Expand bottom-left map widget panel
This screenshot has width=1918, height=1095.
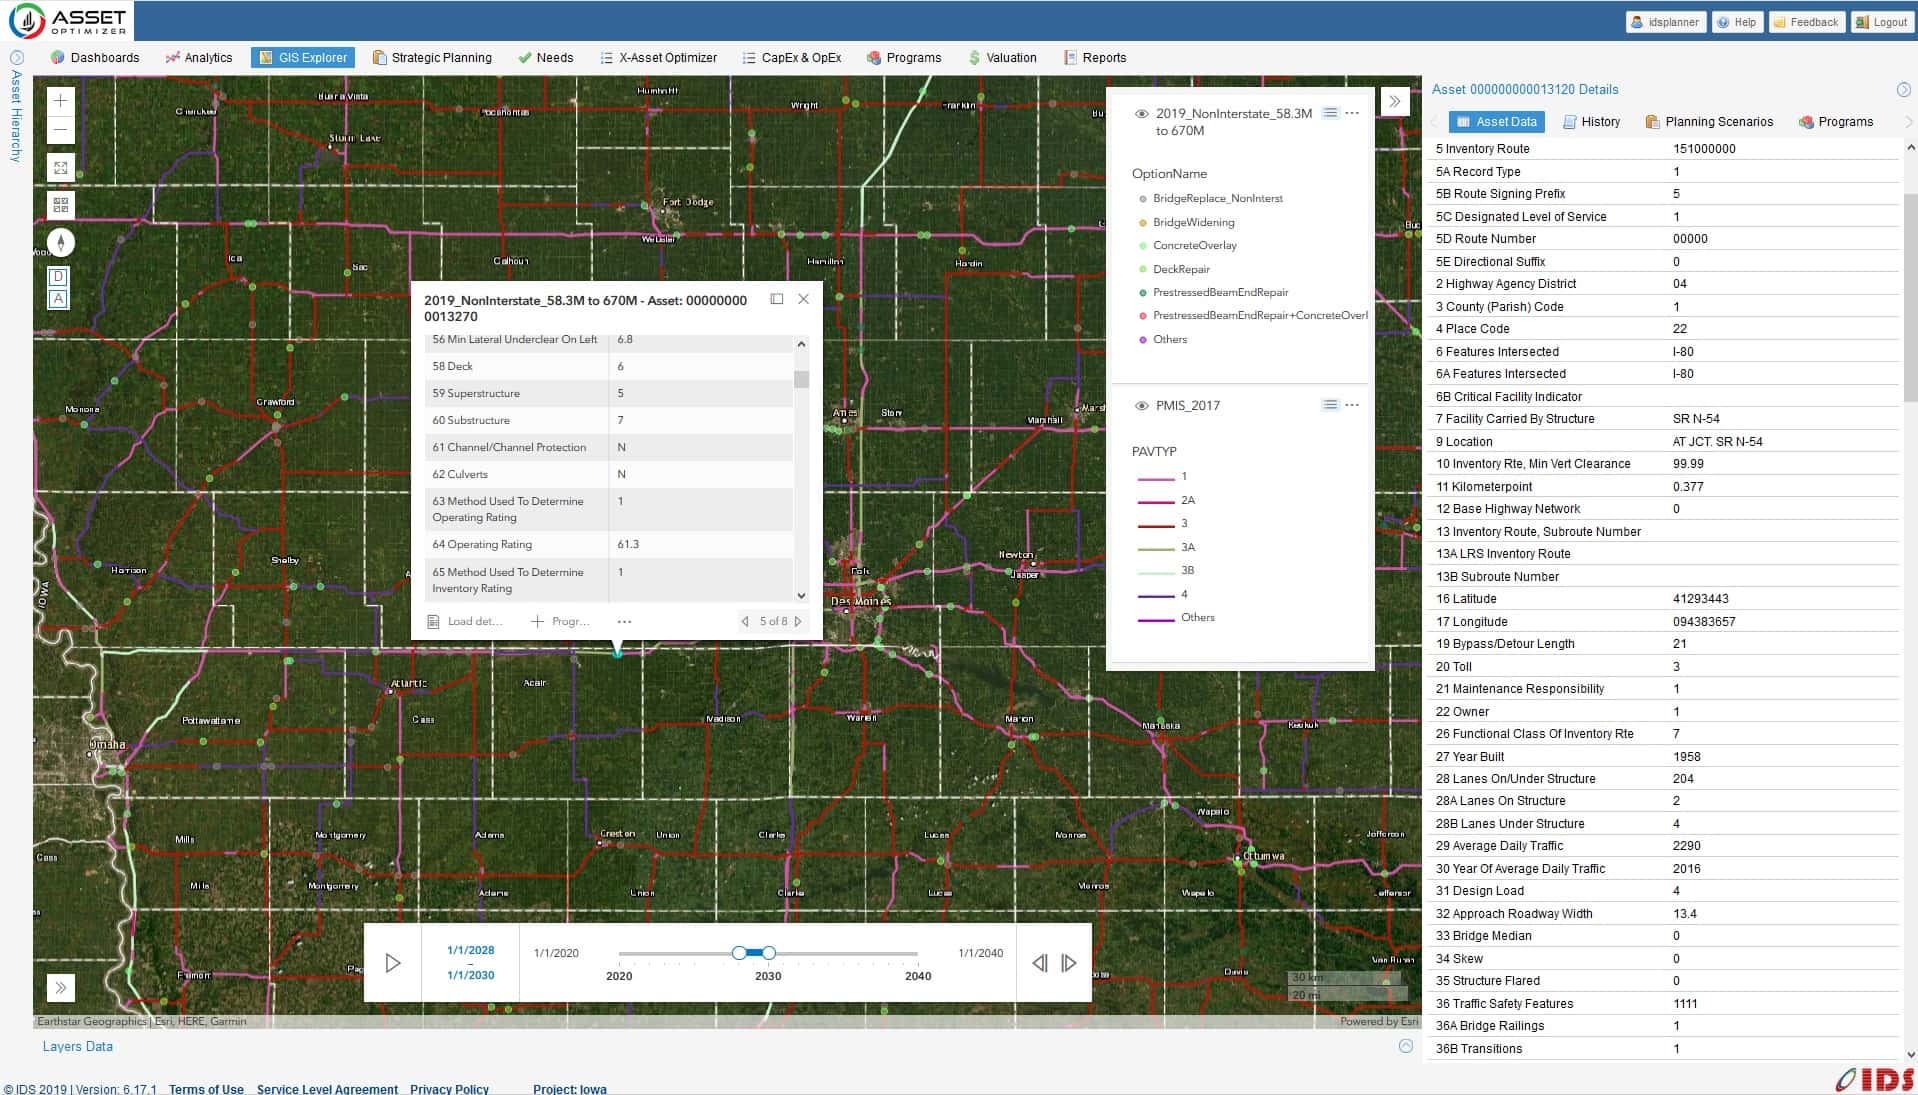coord(60,988)
